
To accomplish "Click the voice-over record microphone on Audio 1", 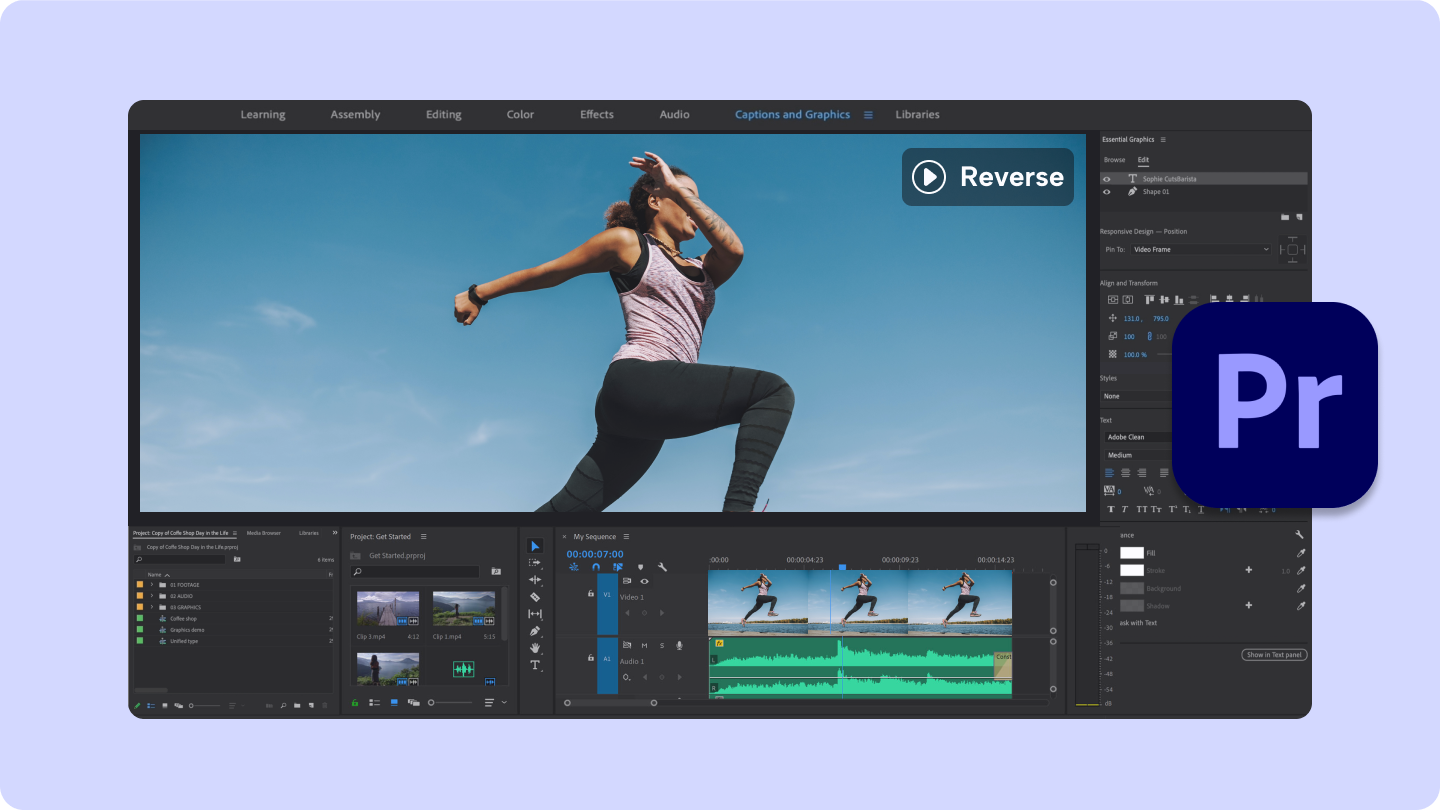I will pyautogui.click(x=679, y=645).
